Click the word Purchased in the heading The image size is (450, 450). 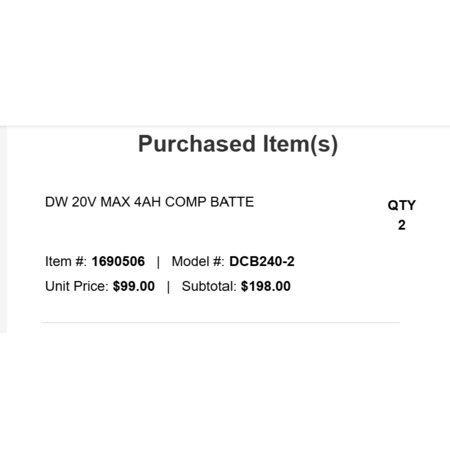[197, 145]
